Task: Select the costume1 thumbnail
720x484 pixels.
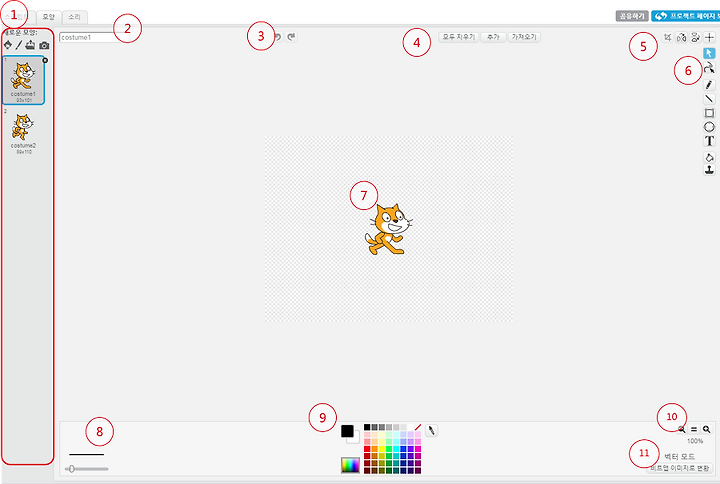Action: click(x=23, y=80)
